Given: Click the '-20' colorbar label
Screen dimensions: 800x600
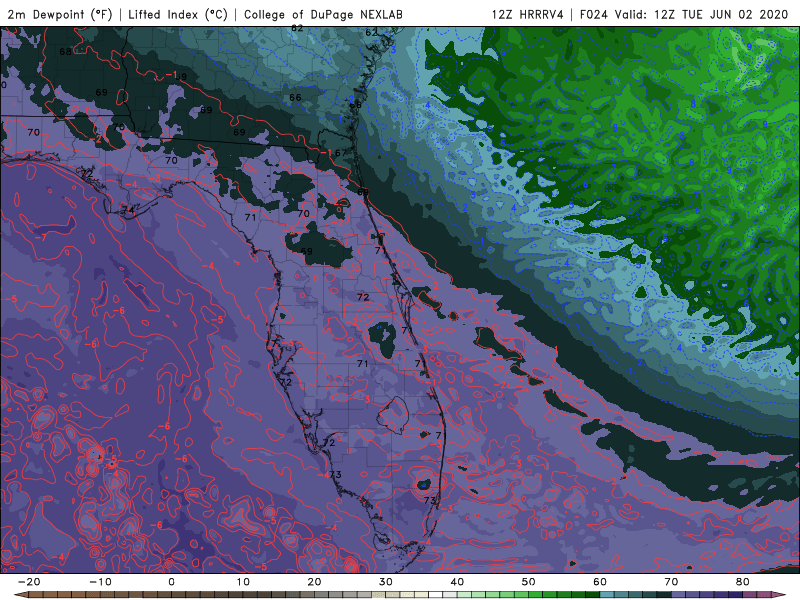Looking at the screenshot, I should [x=29, y=582].
